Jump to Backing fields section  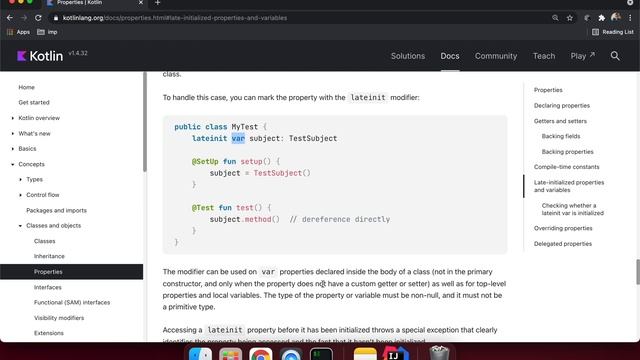click(561, 136)
